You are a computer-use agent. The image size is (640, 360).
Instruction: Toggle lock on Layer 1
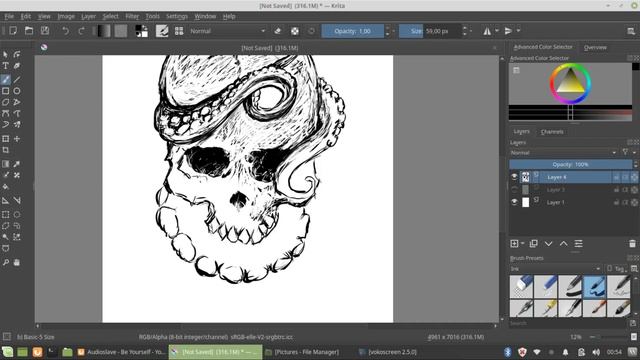pyautogui.click(x=616, y=202)
